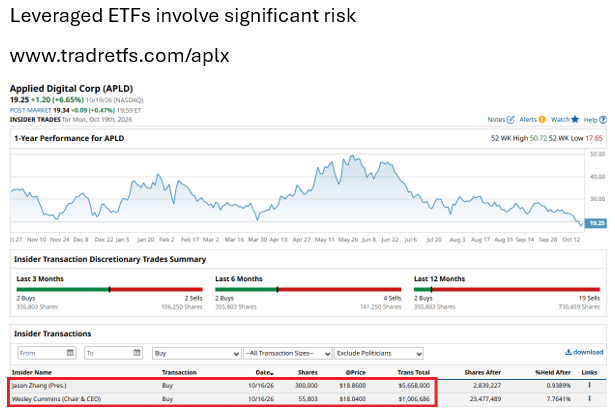This screenshot has width=615, height=413.
Task: Click the 7.7641% held after cell
Action: tap(558, 399)
